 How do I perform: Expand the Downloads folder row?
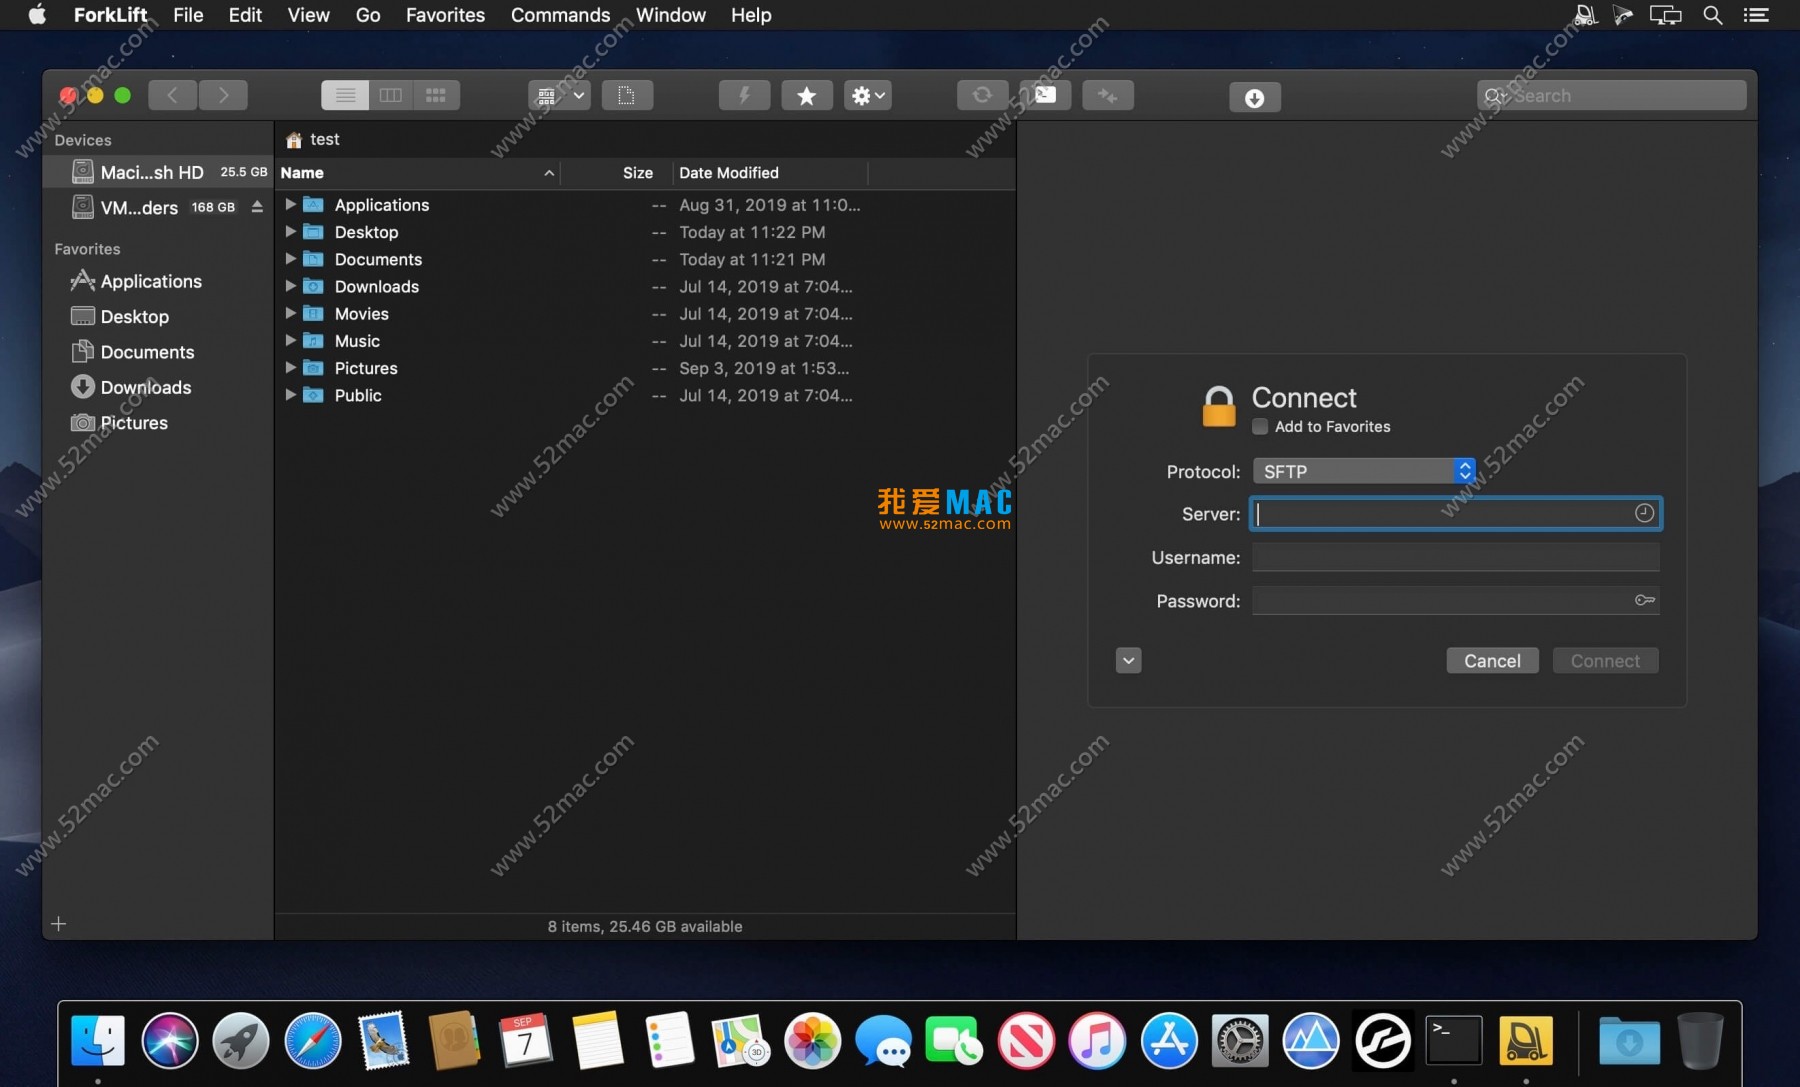(x=290, y=286)
